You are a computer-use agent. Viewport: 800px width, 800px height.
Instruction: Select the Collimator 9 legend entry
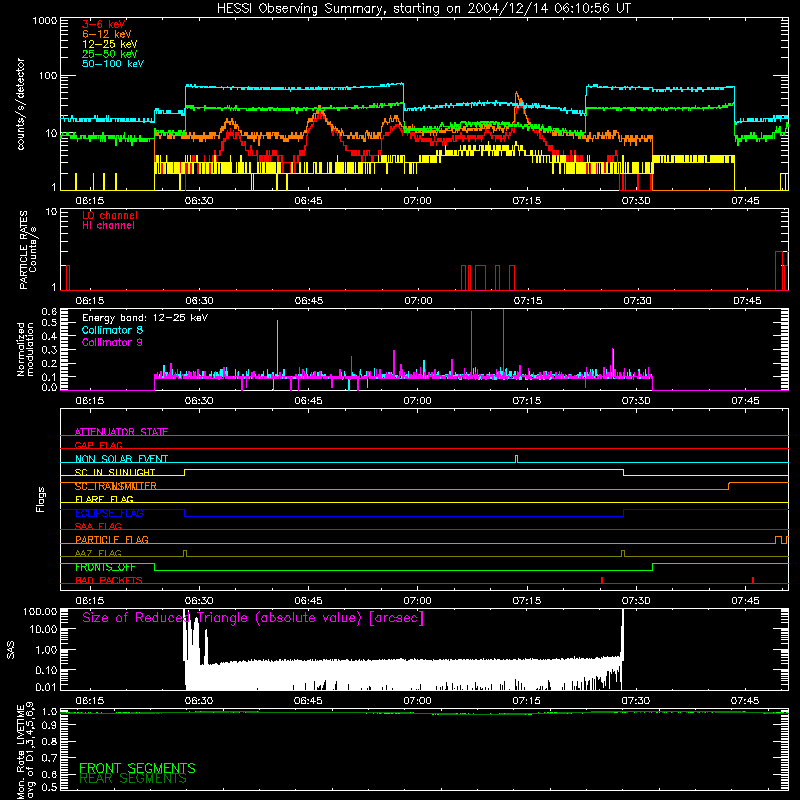pos(112,342)
